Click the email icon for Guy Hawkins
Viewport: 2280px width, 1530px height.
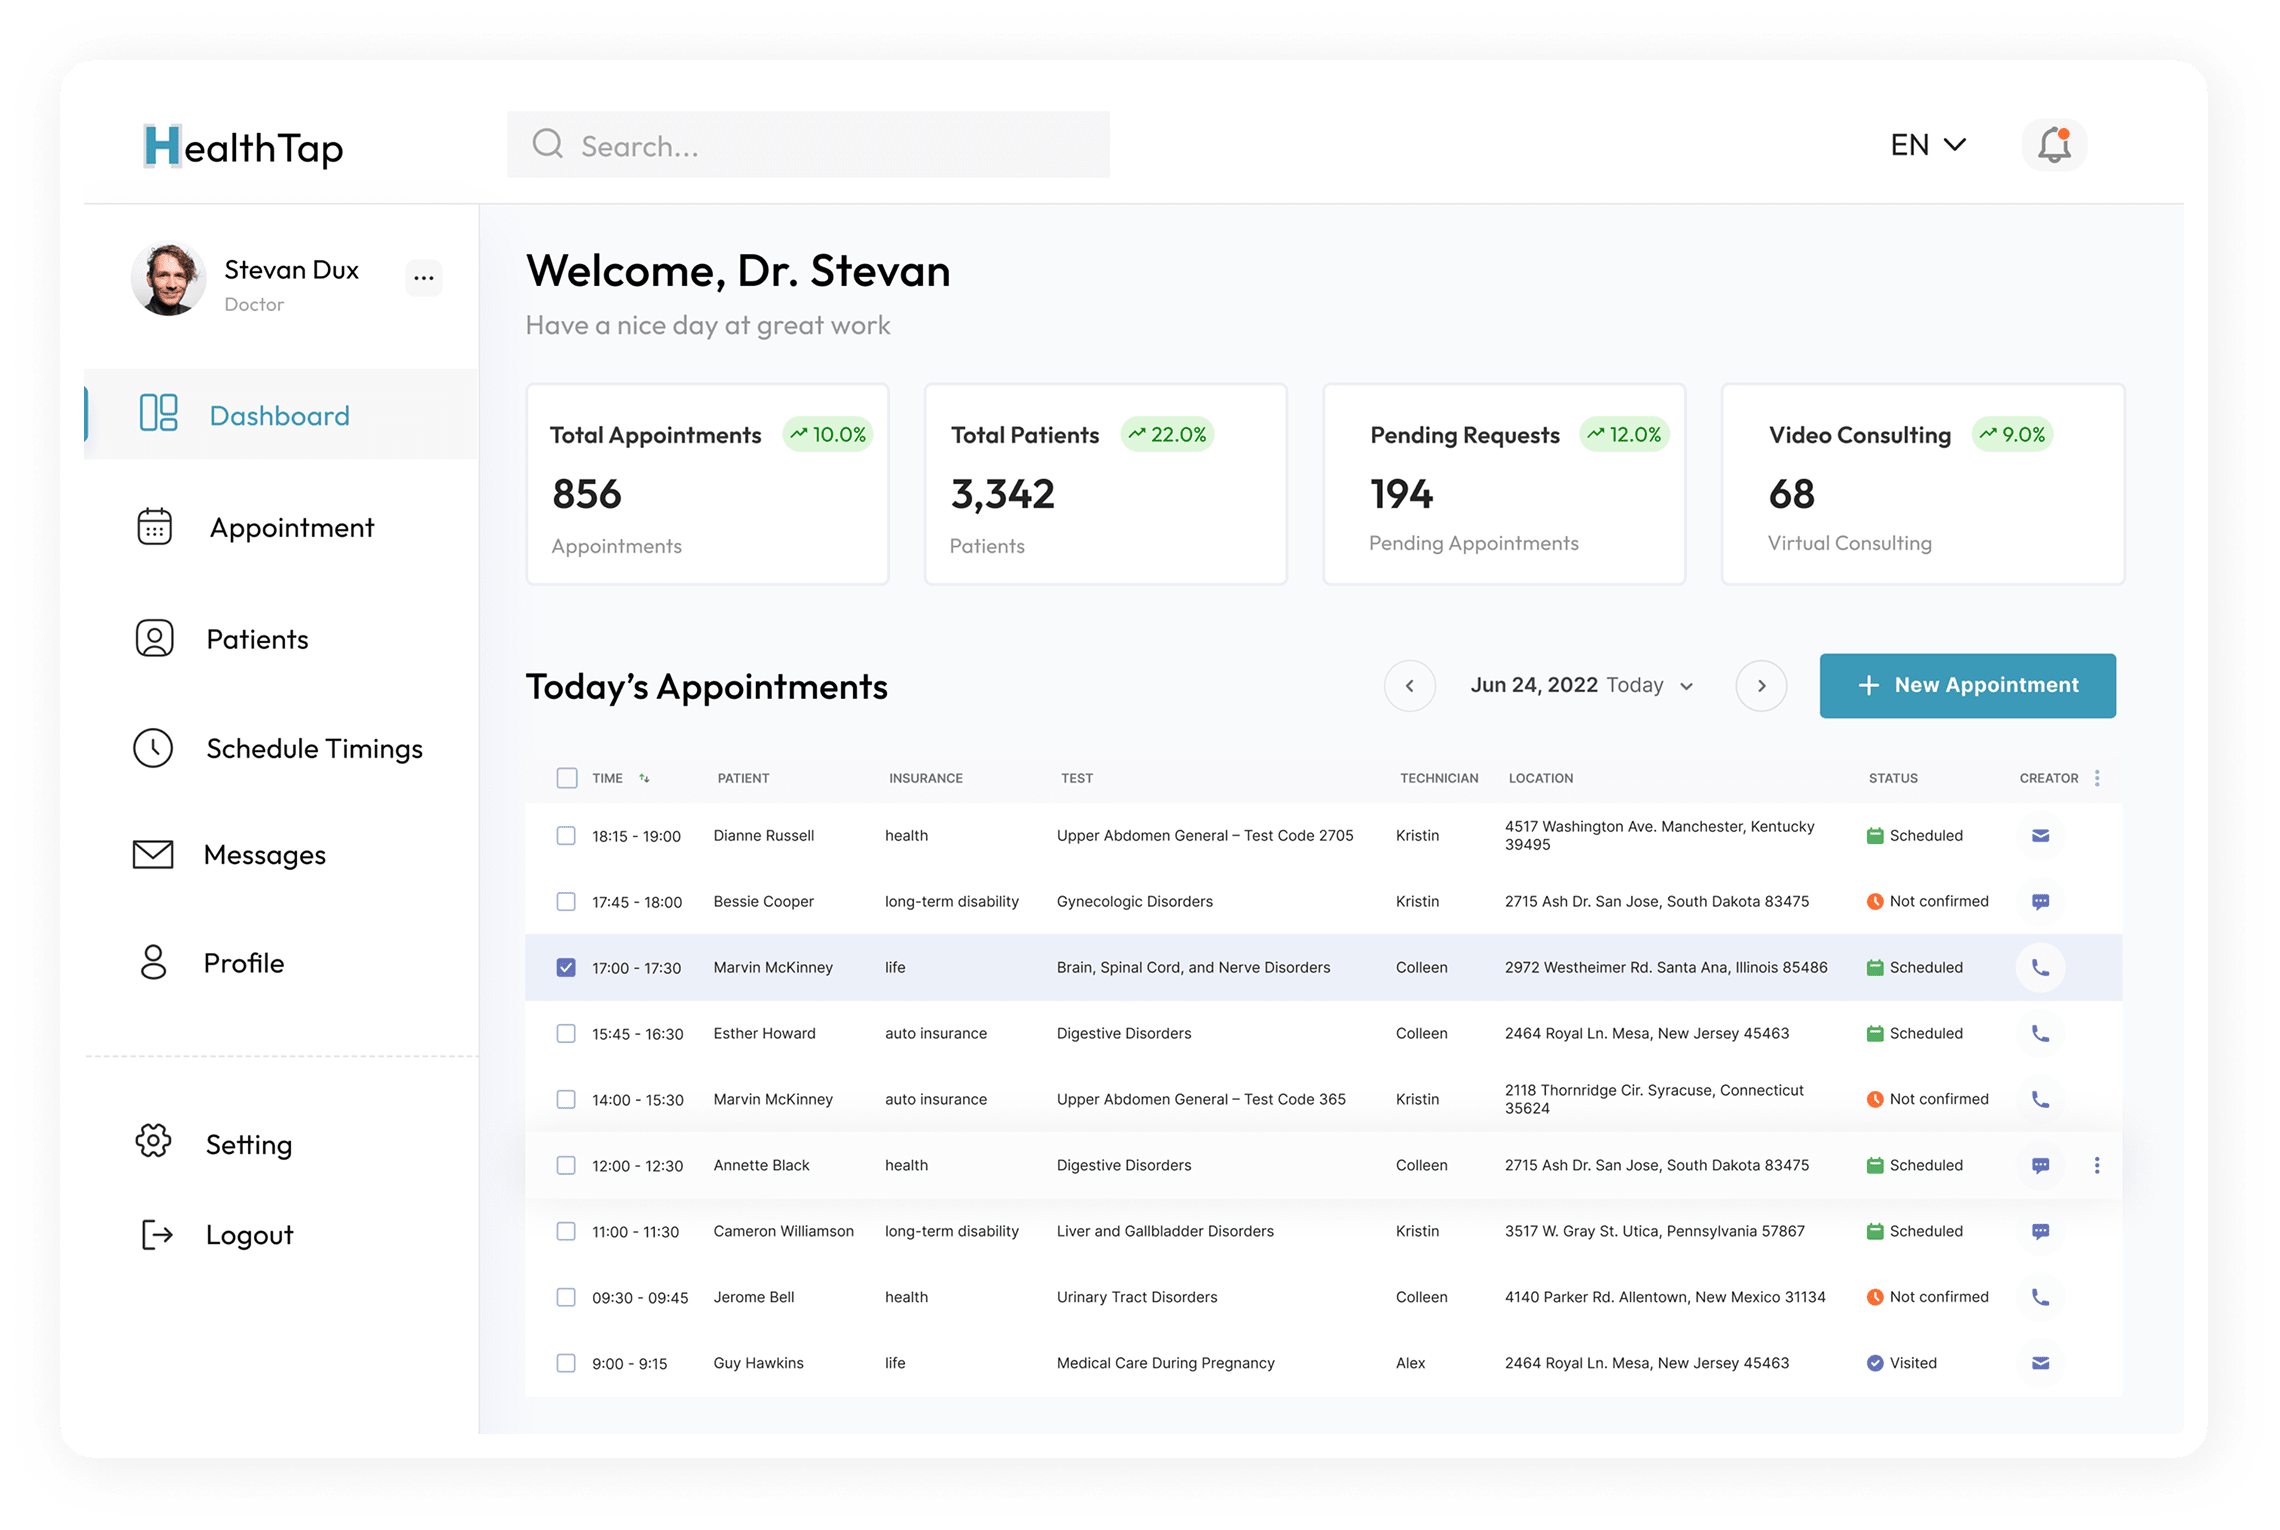click(2040, 1362)
